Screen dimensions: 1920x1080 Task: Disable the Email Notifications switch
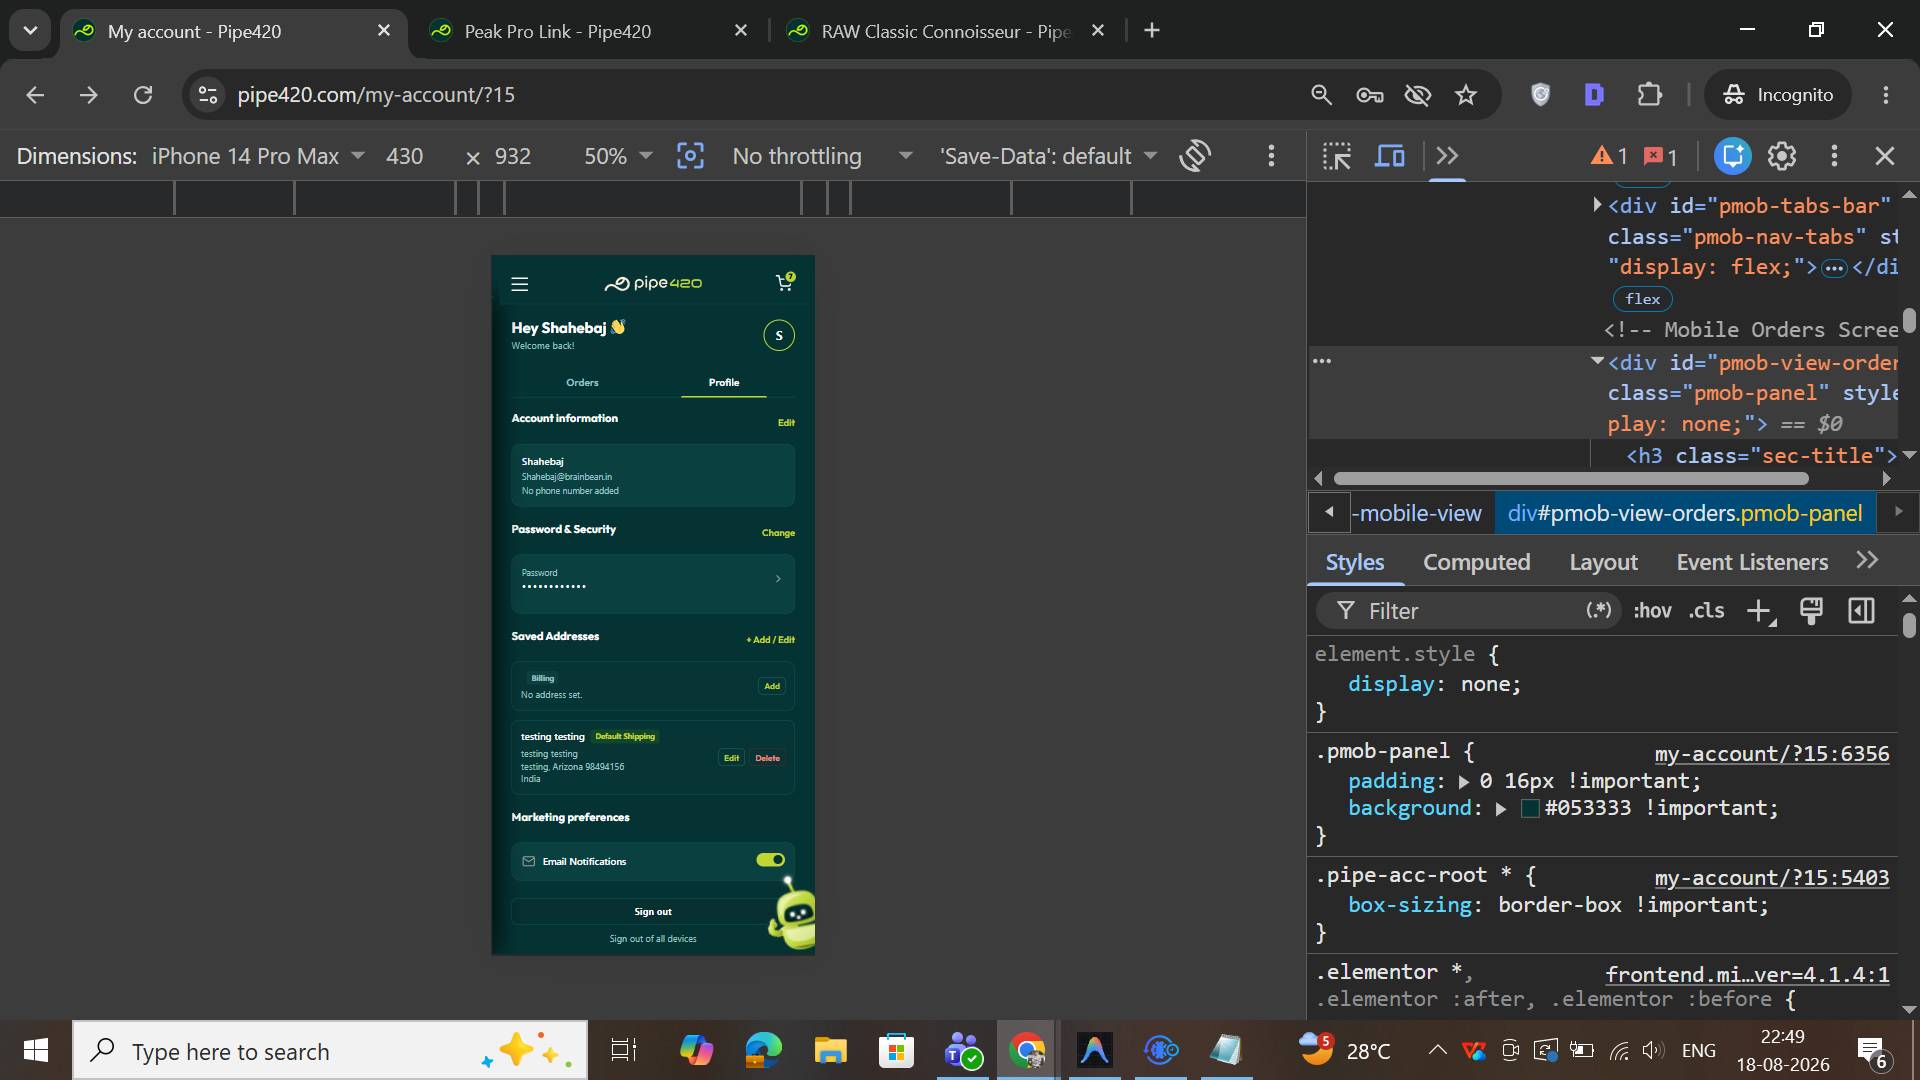pyautogui.click(x=770, y=860)
